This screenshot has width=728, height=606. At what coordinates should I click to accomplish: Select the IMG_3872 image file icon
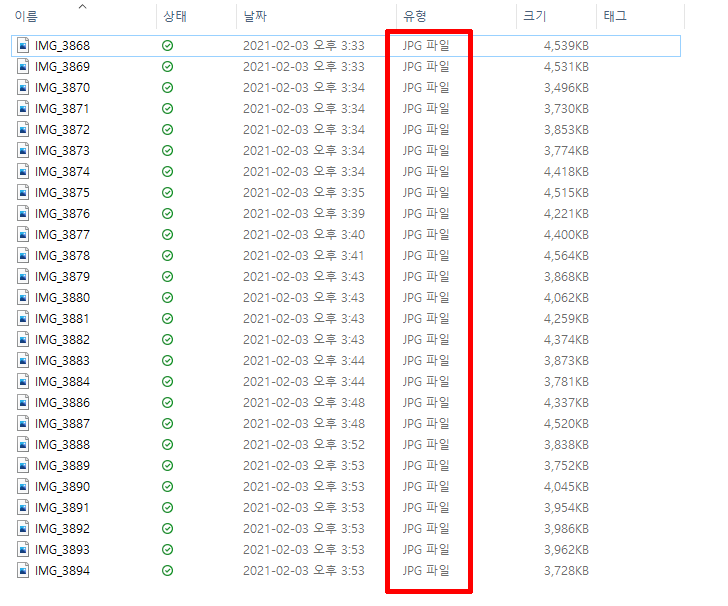coord(23,130)
